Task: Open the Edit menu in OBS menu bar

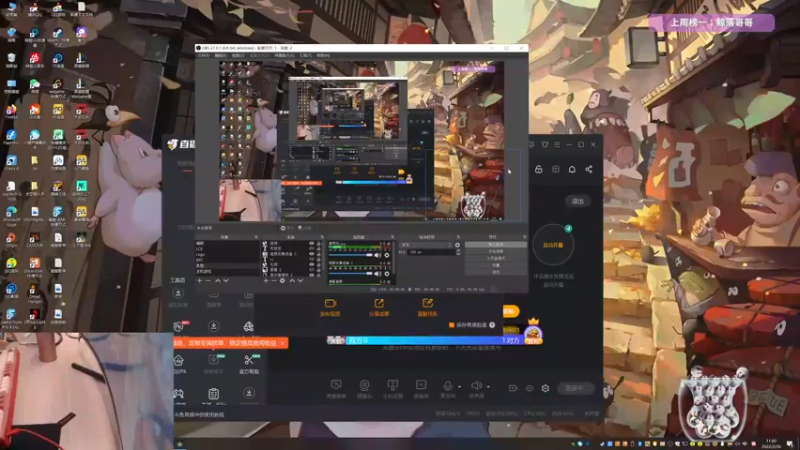Action: point(221,56)
